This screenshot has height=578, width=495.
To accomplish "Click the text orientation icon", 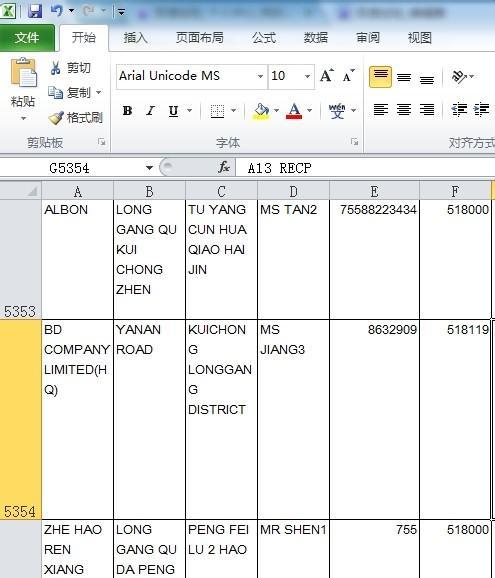I will (x=459, y=76).
